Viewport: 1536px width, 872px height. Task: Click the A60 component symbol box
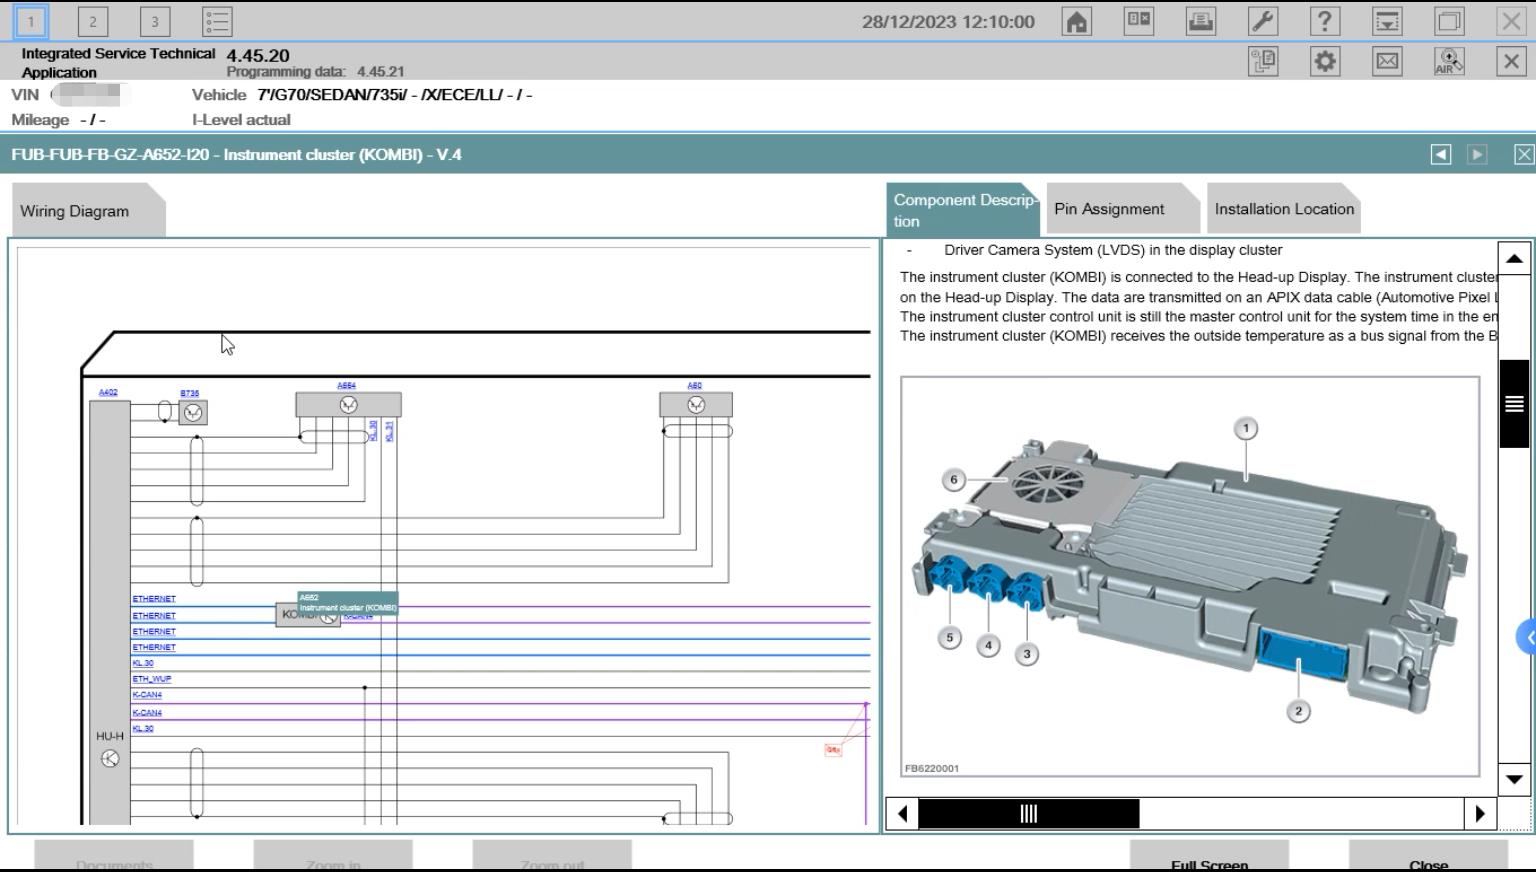(x=696, y=404)
